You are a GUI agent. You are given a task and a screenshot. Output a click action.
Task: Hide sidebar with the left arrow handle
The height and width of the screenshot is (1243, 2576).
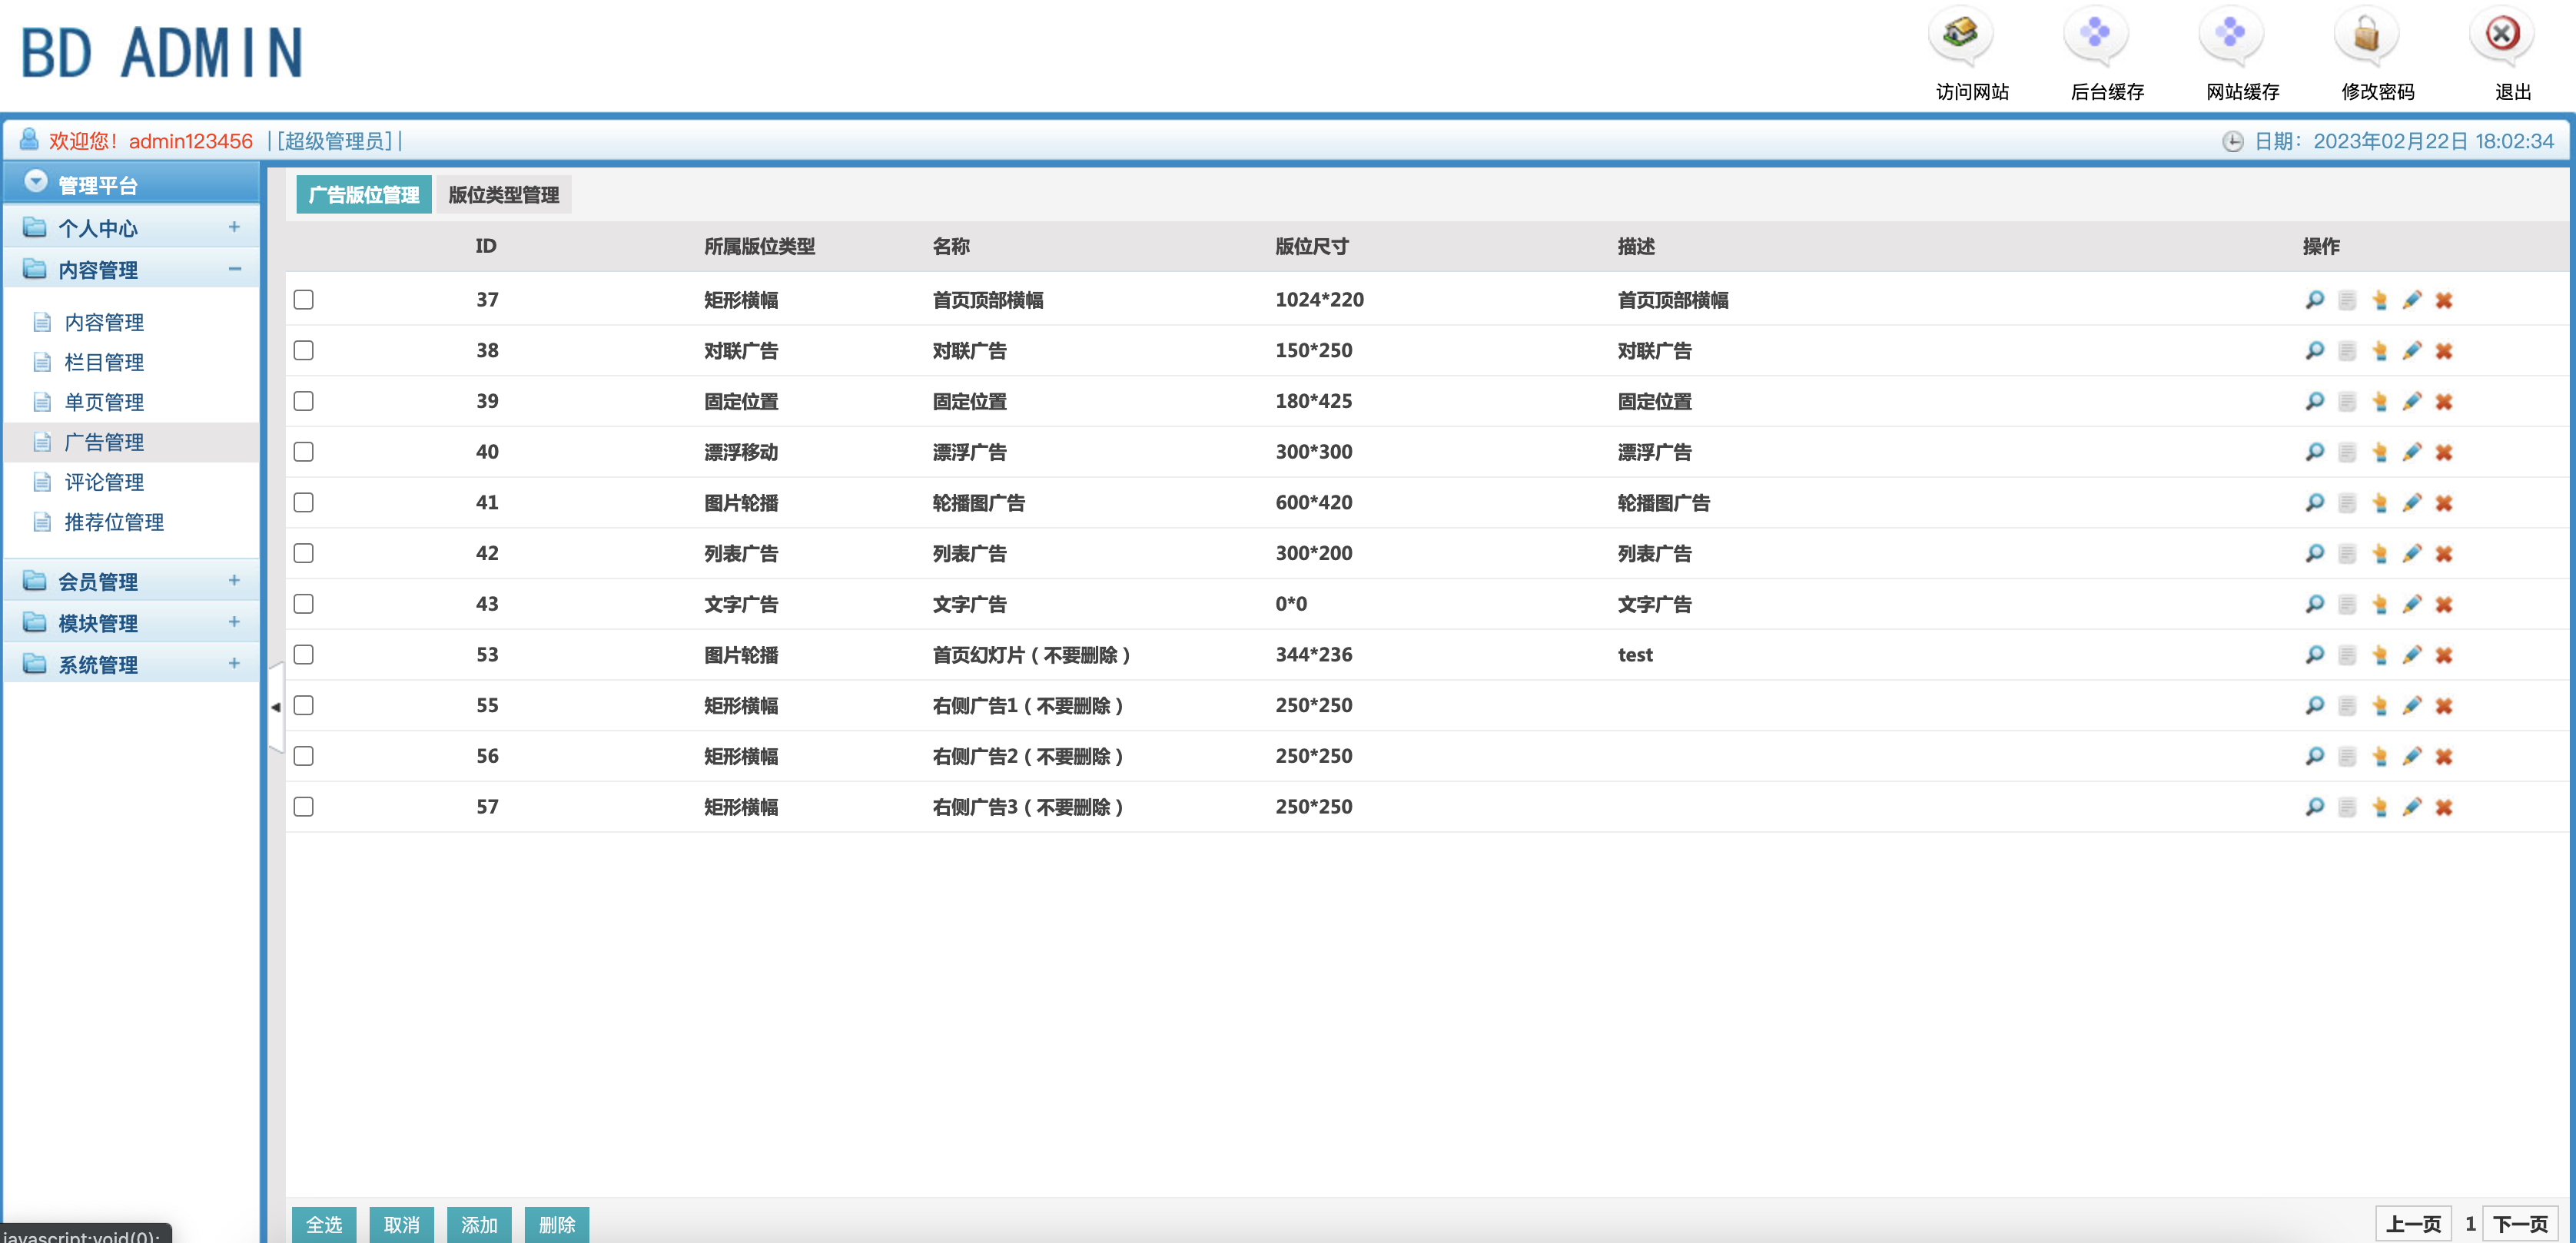(x=276, y=707)
